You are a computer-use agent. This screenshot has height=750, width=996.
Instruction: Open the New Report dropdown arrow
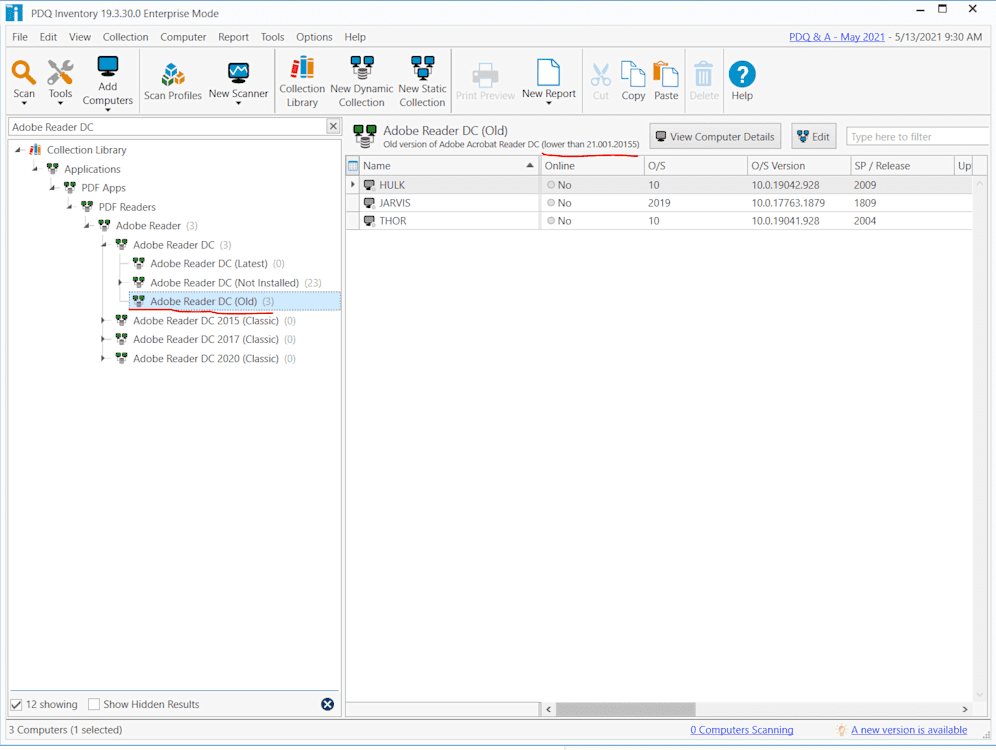tap(549, 103)
